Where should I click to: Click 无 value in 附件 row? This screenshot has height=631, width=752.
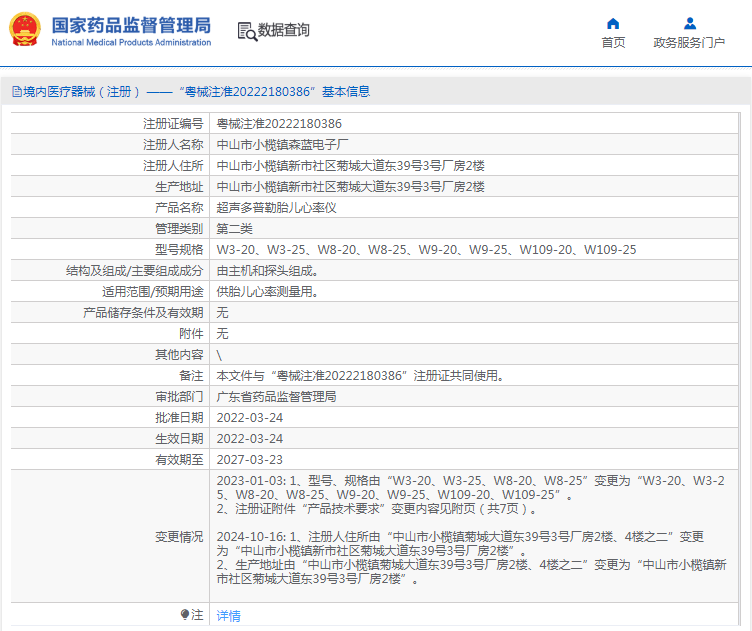click(x=223, y=334)
